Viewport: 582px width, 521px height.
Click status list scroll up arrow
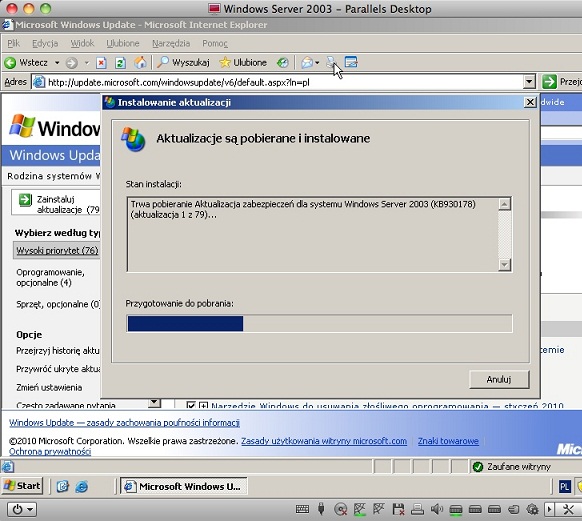point(504,204)
